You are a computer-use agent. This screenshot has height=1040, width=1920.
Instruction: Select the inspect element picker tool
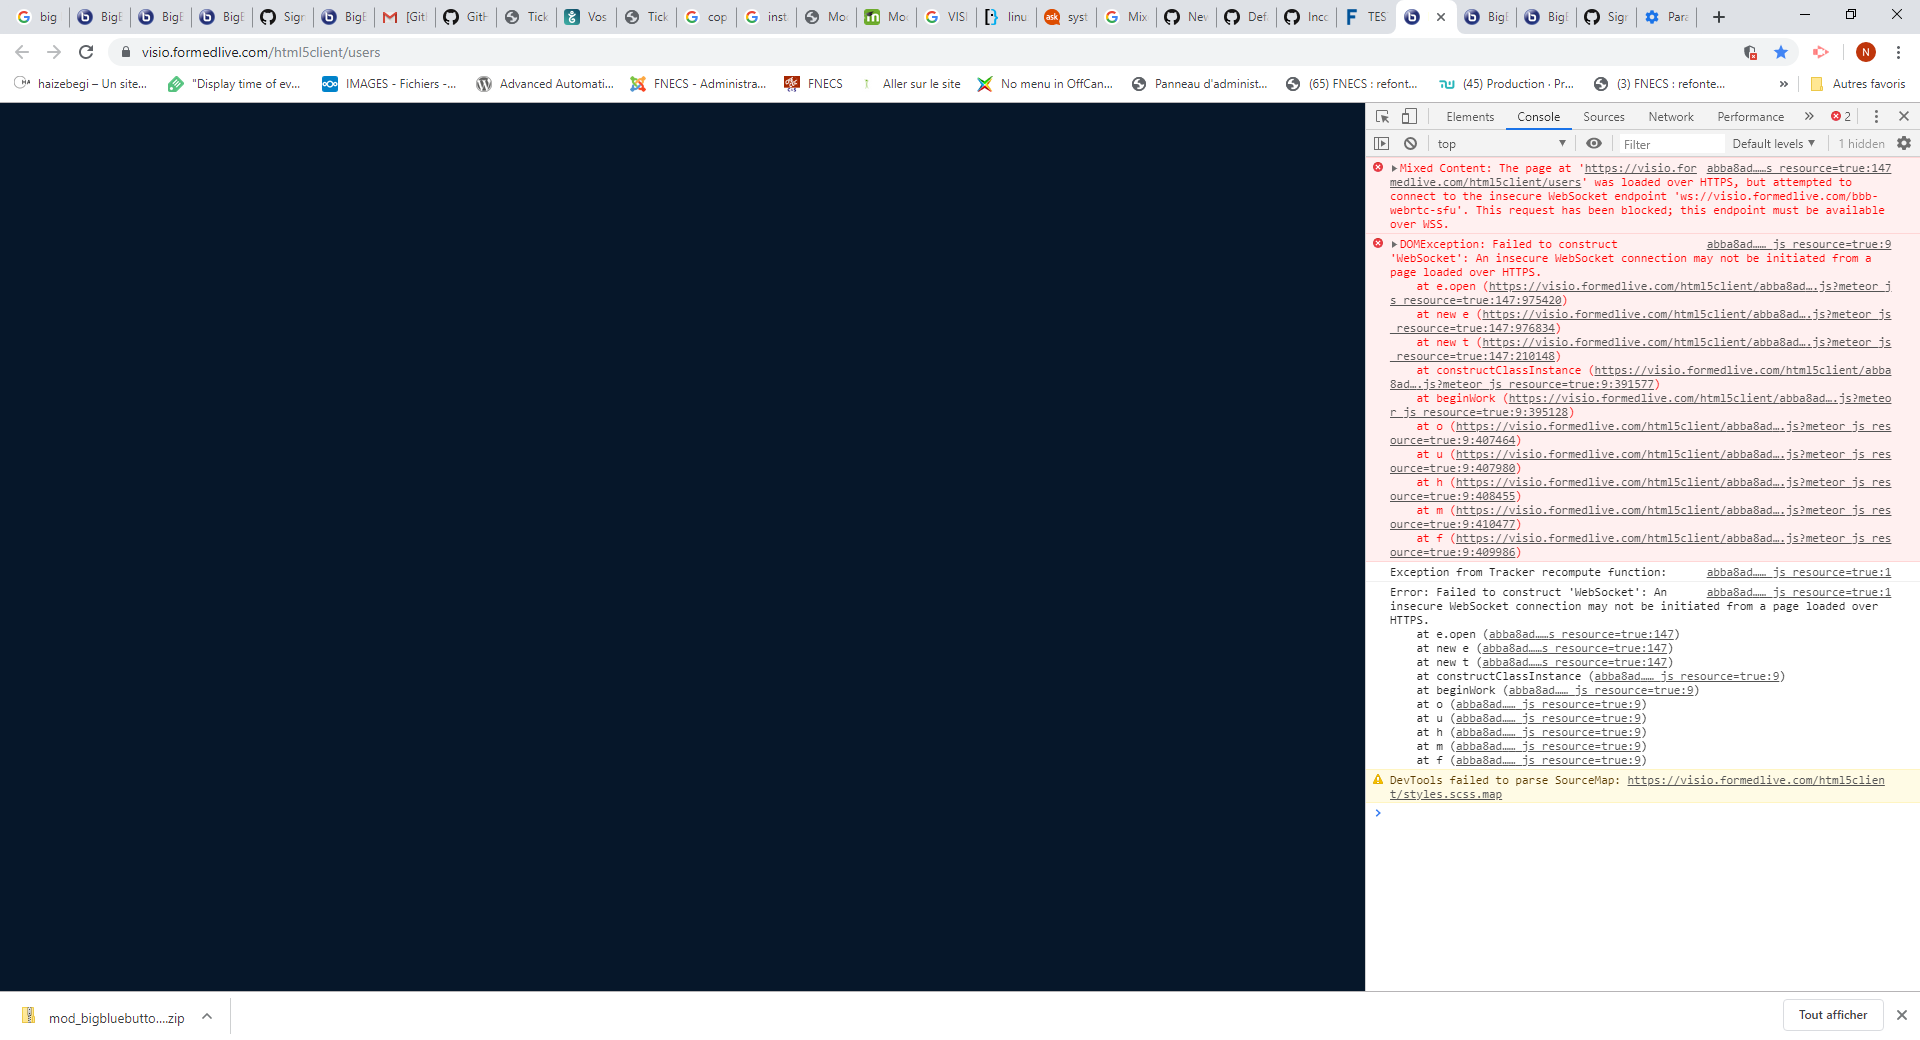[x=1383, y=117]
